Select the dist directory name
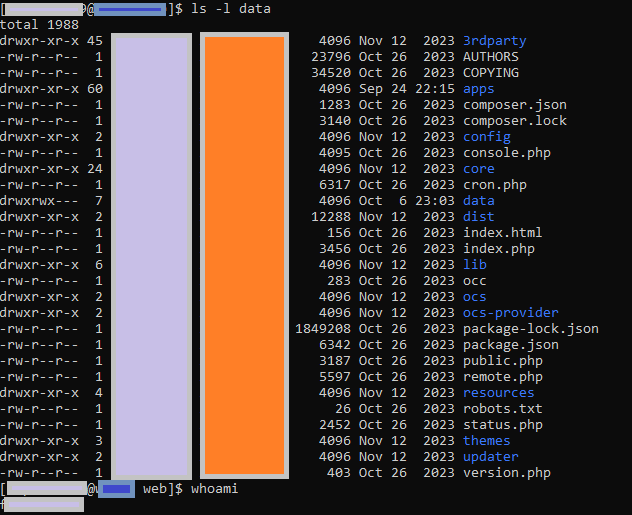Image resolution: width=632 pixels, height=515 pixels. click(x=478, y=217)
